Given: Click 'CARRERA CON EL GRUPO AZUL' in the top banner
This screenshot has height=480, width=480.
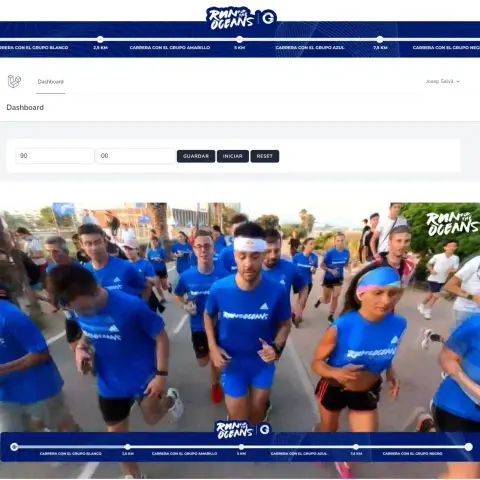Looking at the screenshot, I should pos(310,48).
